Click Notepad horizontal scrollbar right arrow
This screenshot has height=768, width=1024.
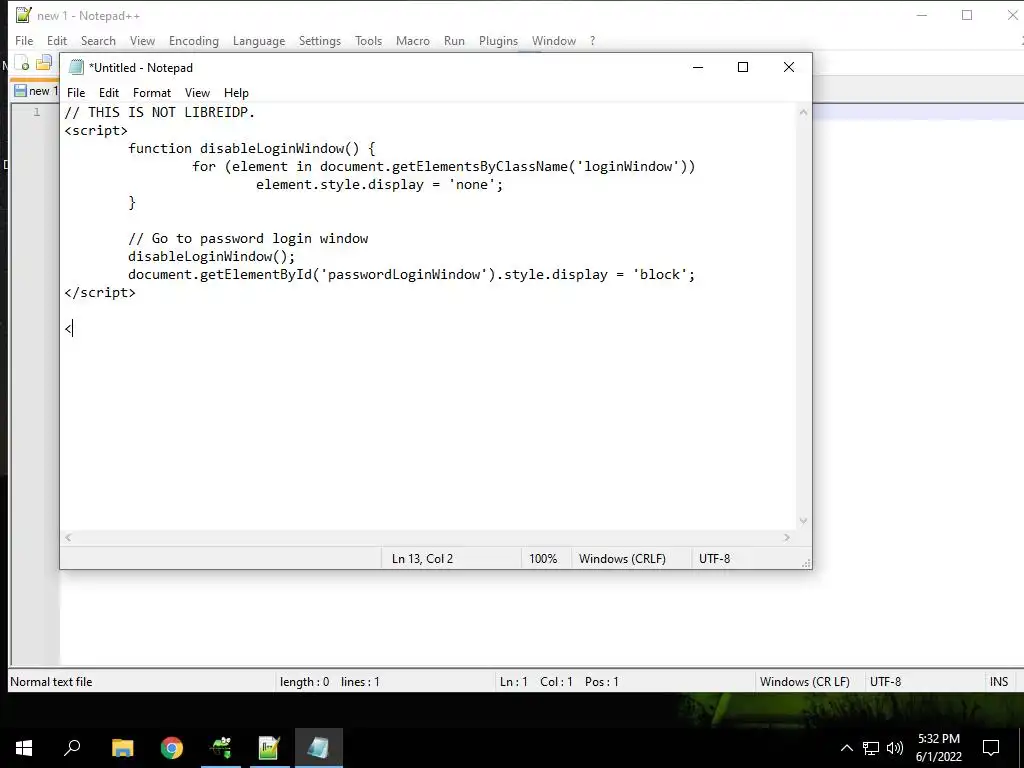coord(787,537)
